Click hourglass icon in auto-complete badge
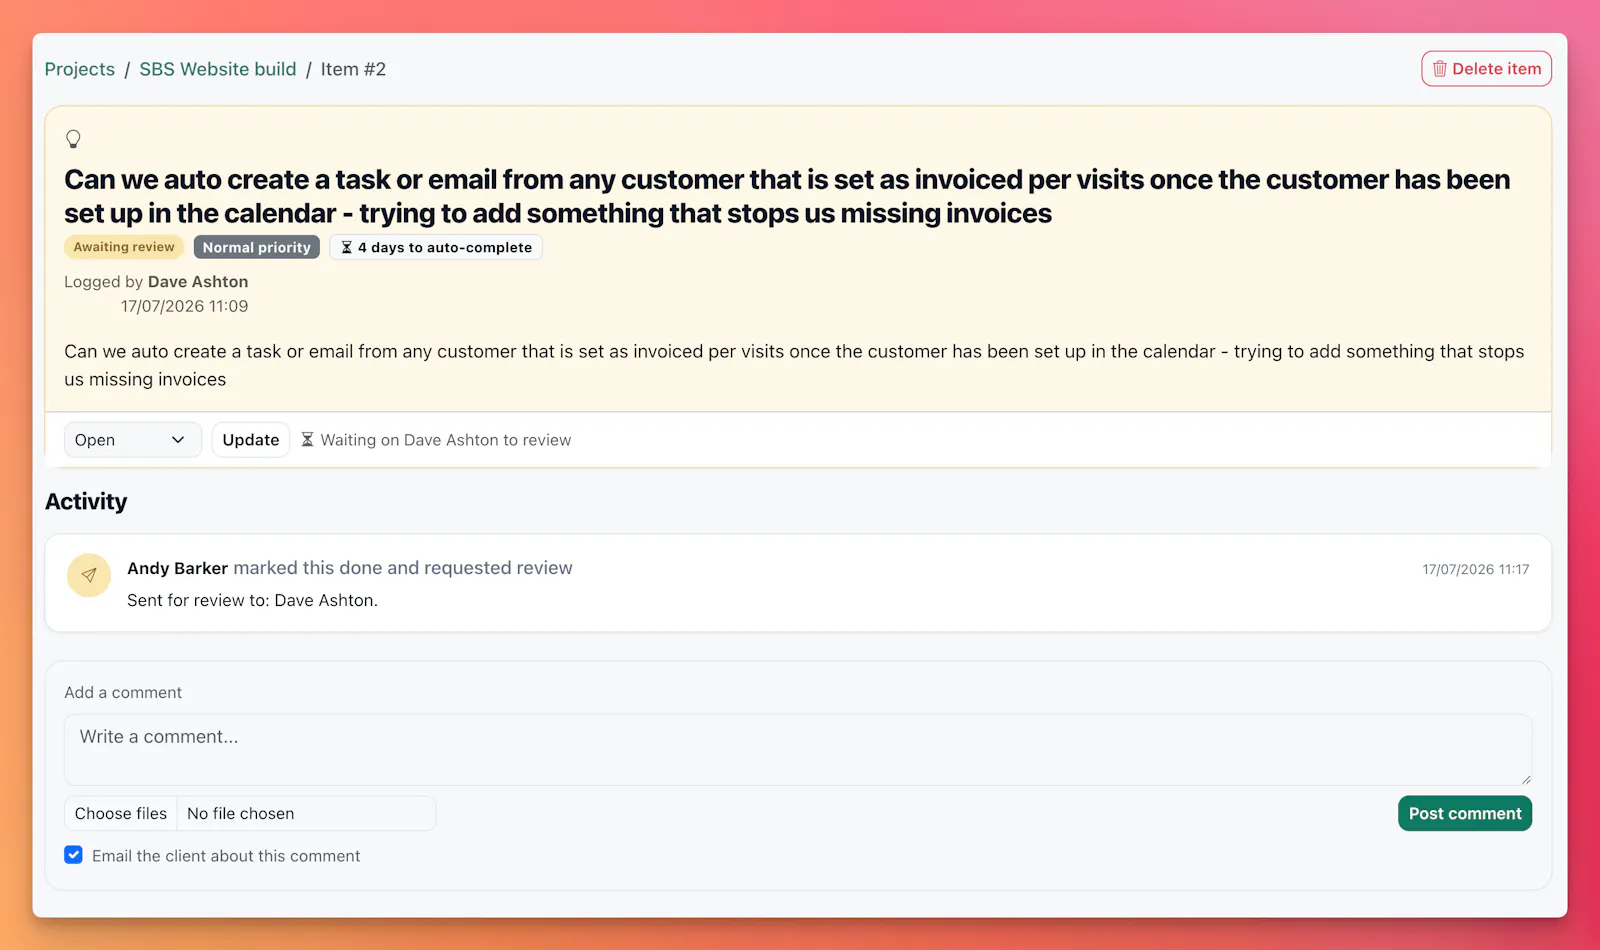This screenshot has height=950, width=1600. [346, 247]
